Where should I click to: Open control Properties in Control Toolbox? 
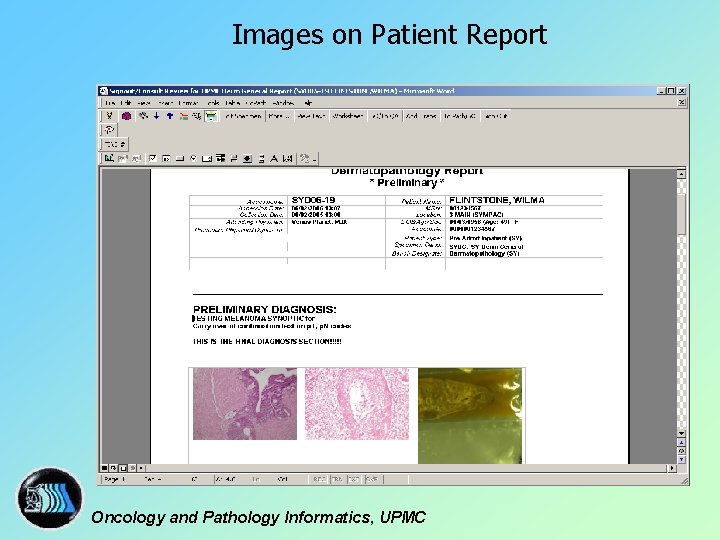point(122,158)
